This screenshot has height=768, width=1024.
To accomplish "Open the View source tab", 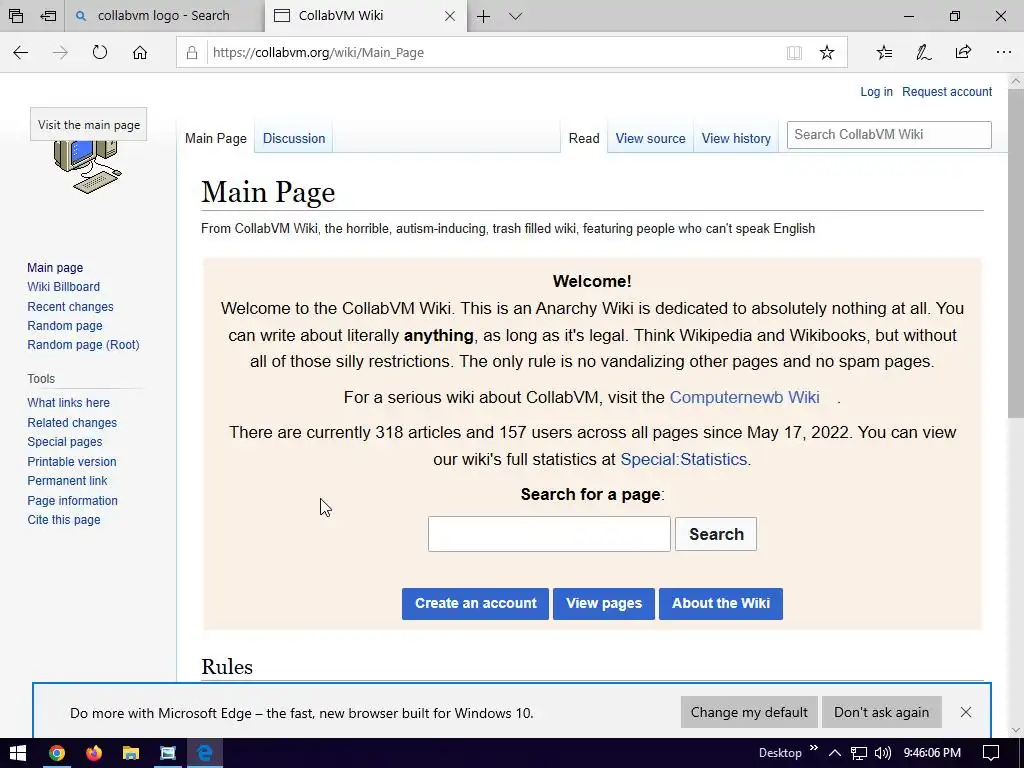I will point(650,138).
